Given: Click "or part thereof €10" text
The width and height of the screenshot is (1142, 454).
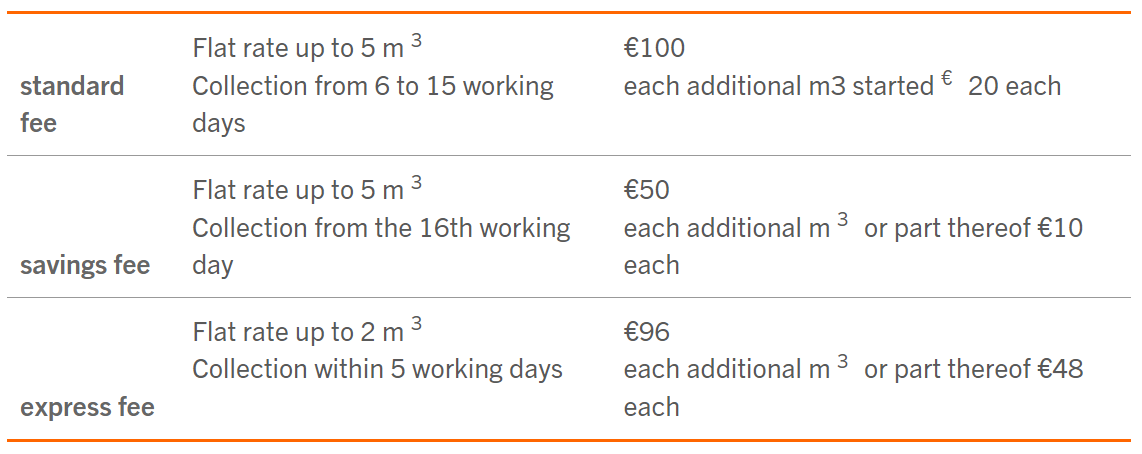Looking at the screenshot, I should coord(973,228).
